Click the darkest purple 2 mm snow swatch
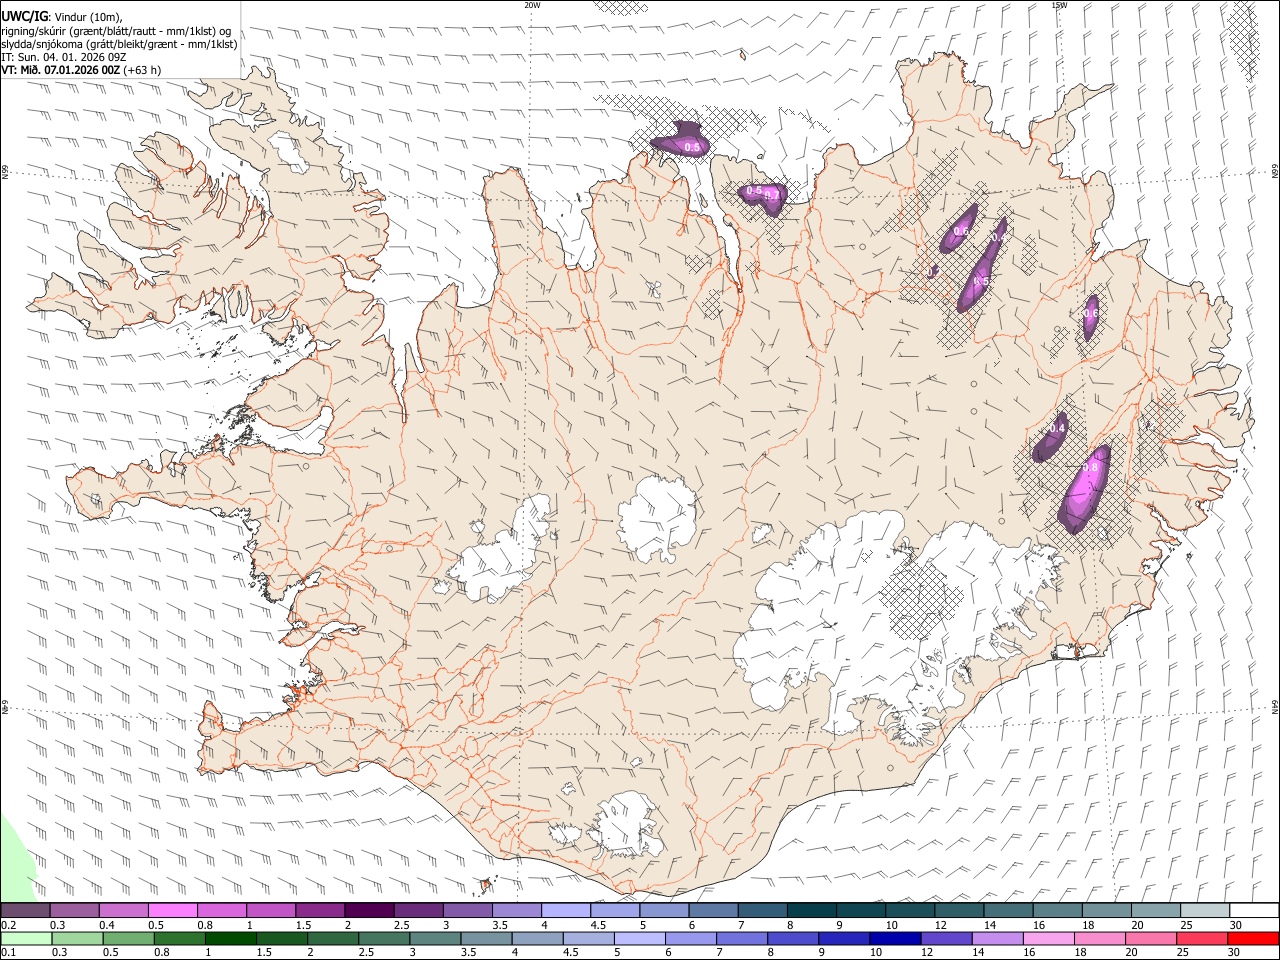The image size is (1280, 960). point(368,910)
